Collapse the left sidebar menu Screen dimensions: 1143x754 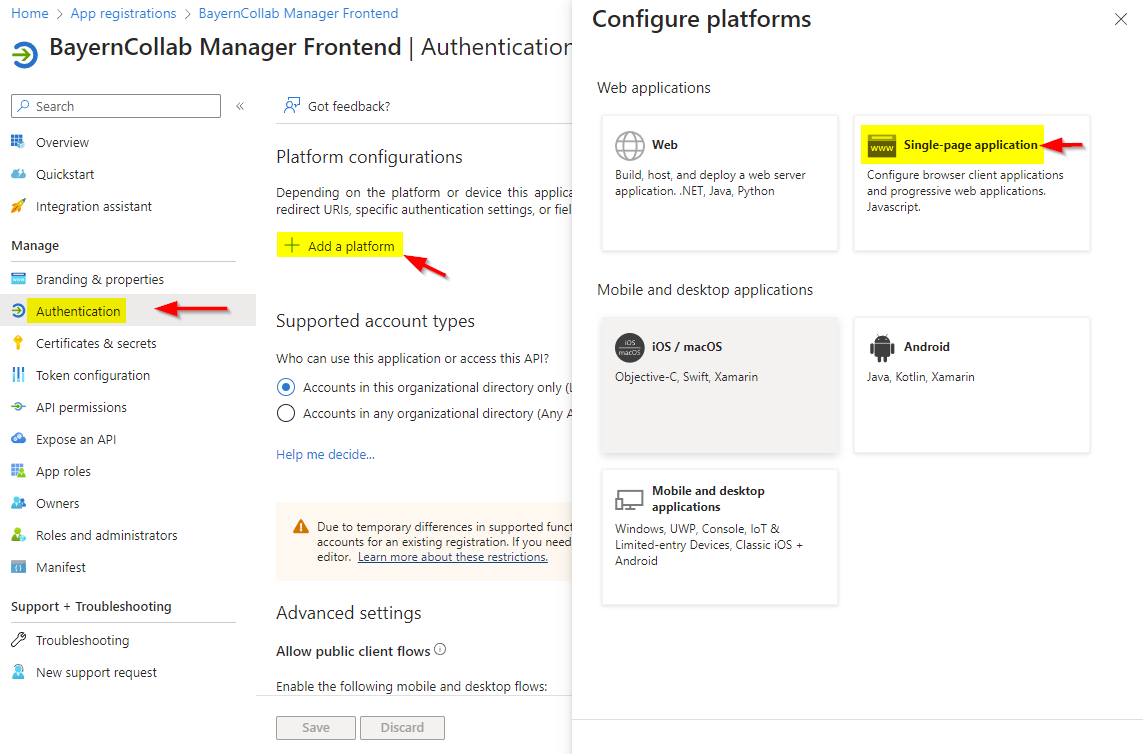click(240, 106)
